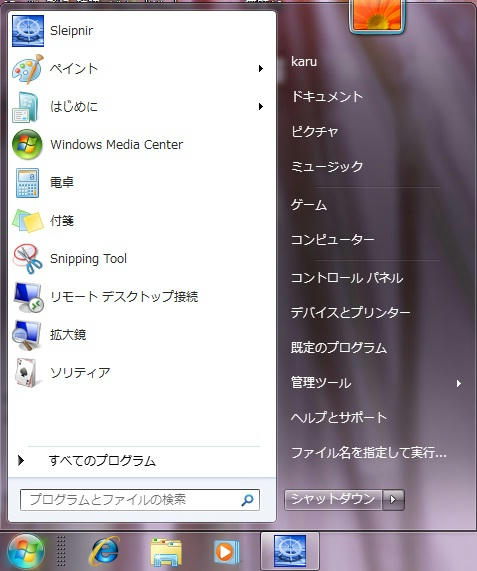Click the Snipping Tool text label
The image size is (477, 571).
pyautogui.click(x=88, y=259)
